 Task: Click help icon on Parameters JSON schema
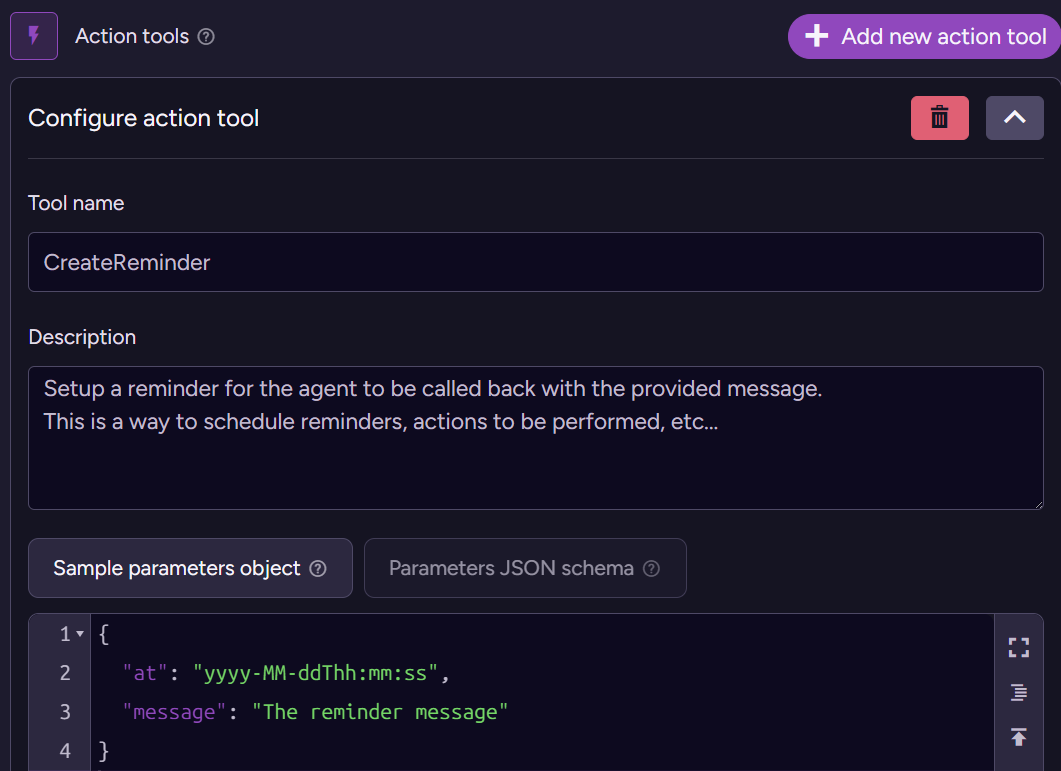(x=651, y=569)
